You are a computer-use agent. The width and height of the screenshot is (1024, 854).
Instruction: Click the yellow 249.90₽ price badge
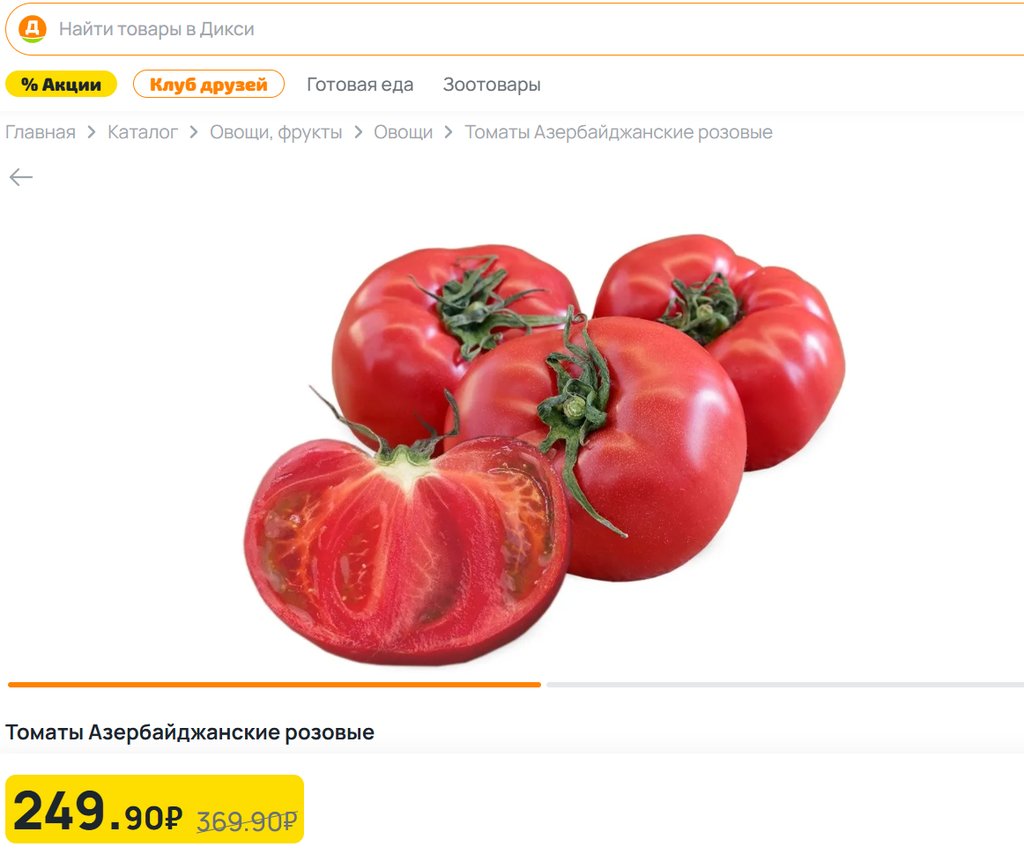click(155, 810)
